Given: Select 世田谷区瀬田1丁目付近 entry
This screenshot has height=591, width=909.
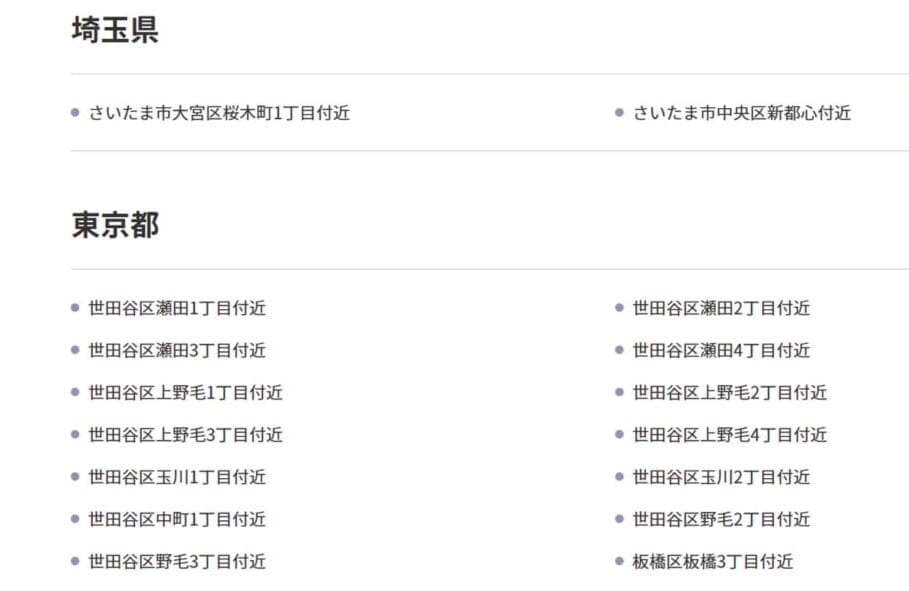Looking at the screenshot, I should click(x=177, y=308).
